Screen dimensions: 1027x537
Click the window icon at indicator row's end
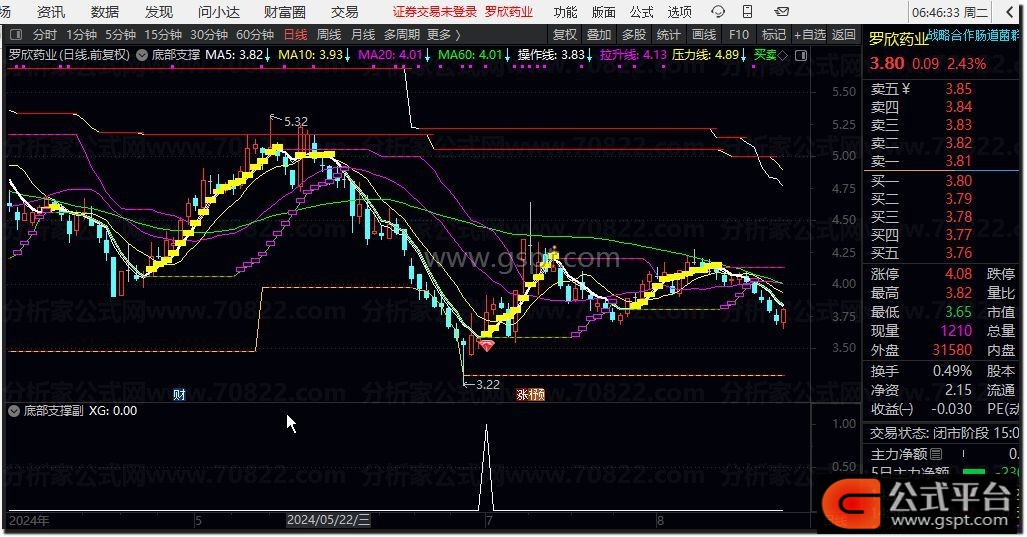click(x=800, y=56)
